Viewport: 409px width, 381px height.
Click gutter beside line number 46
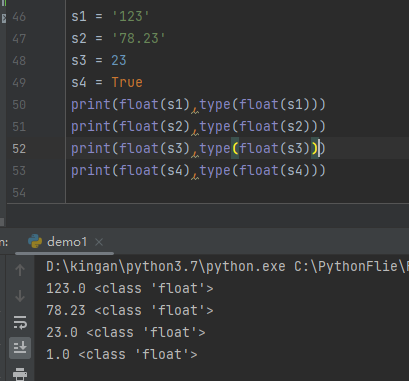coord(45,17)
